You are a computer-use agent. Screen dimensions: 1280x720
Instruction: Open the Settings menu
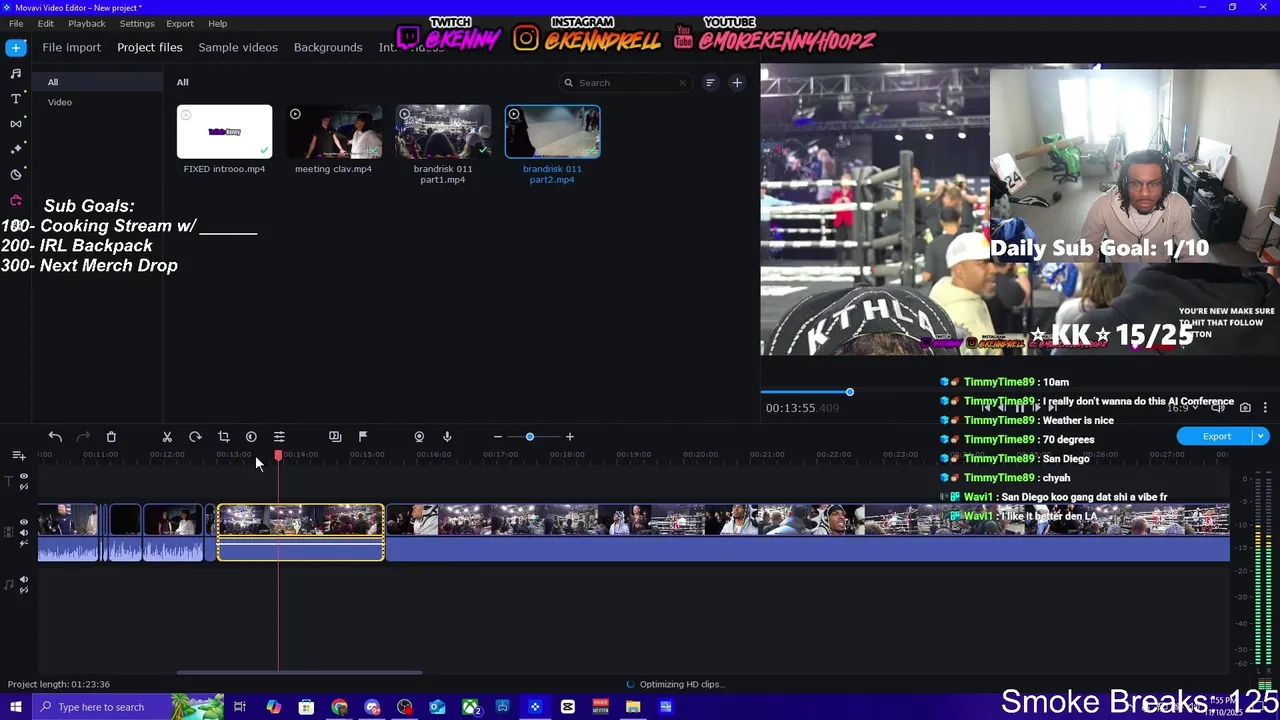tap(137, 23)
